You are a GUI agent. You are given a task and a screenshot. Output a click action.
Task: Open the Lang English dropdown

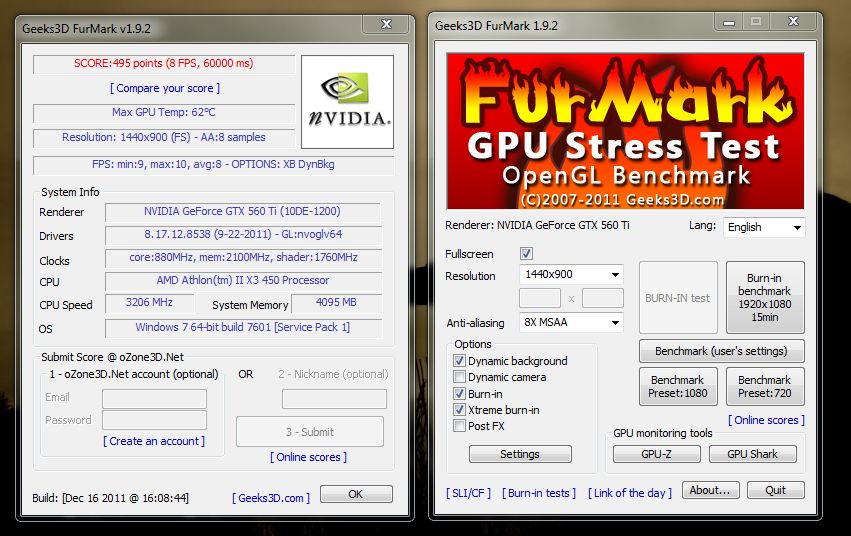point(764,227)
